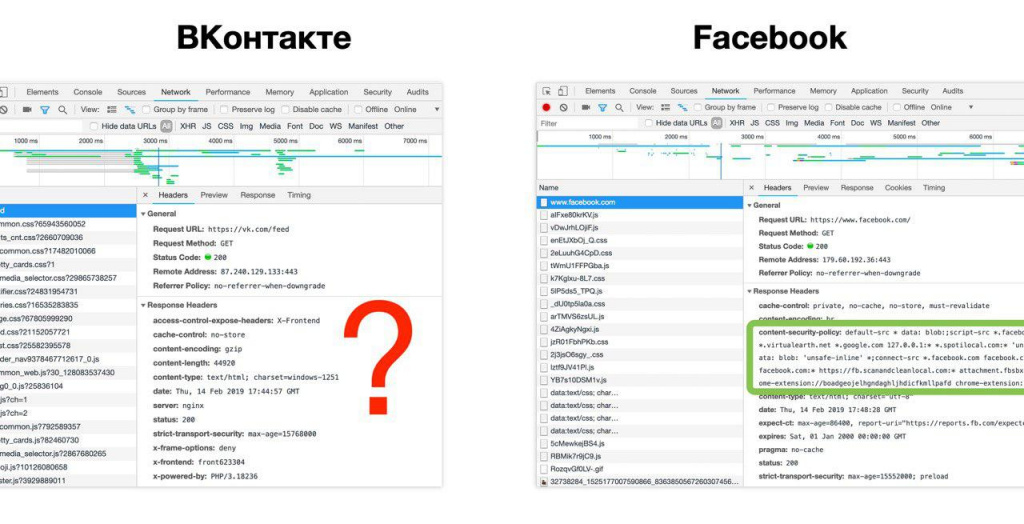Switch to large request rows view in Facebook DevTools

pos(665,107)
